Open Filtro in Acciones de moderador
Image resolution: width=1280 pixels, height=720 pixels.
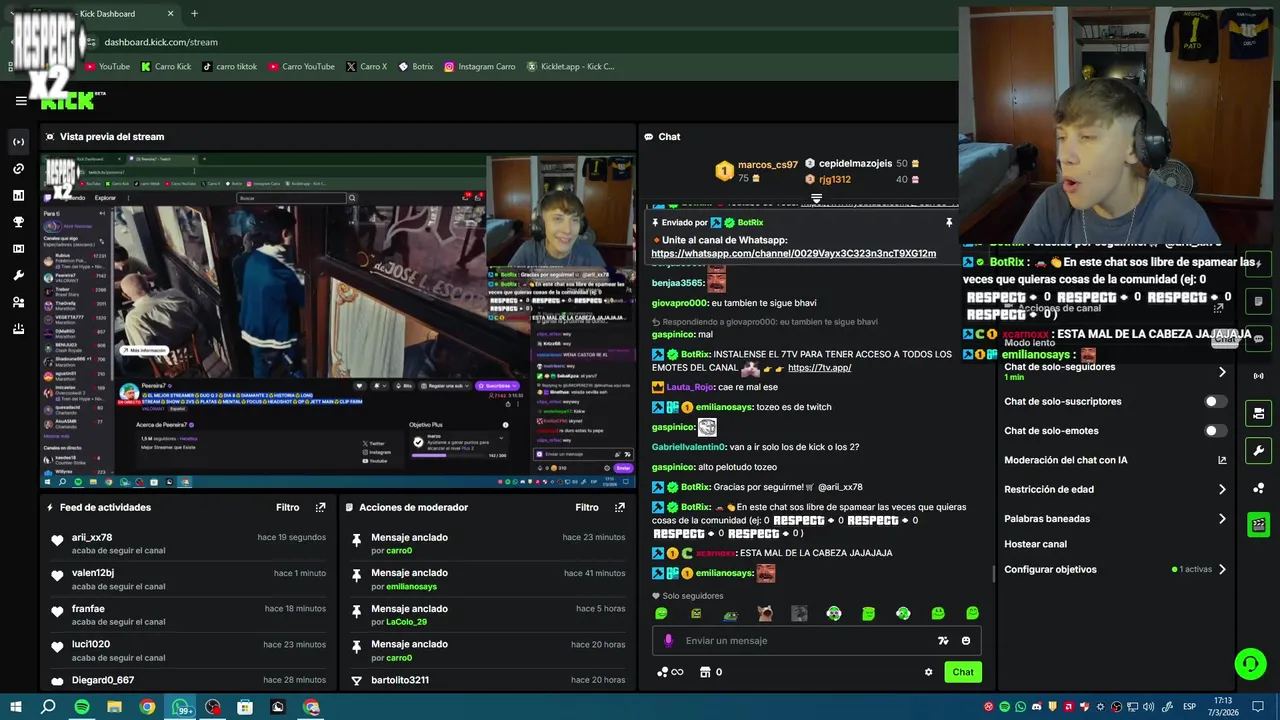pos(587,507)
